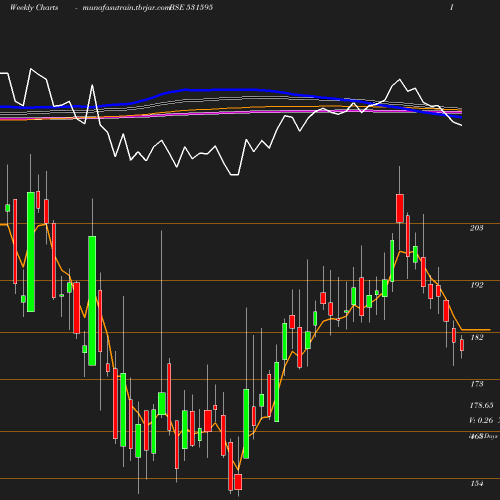Click the 'munafasutra.tbrjar.com' site label
The height and width of the screenshot is (500, 500).
point(127,8)
